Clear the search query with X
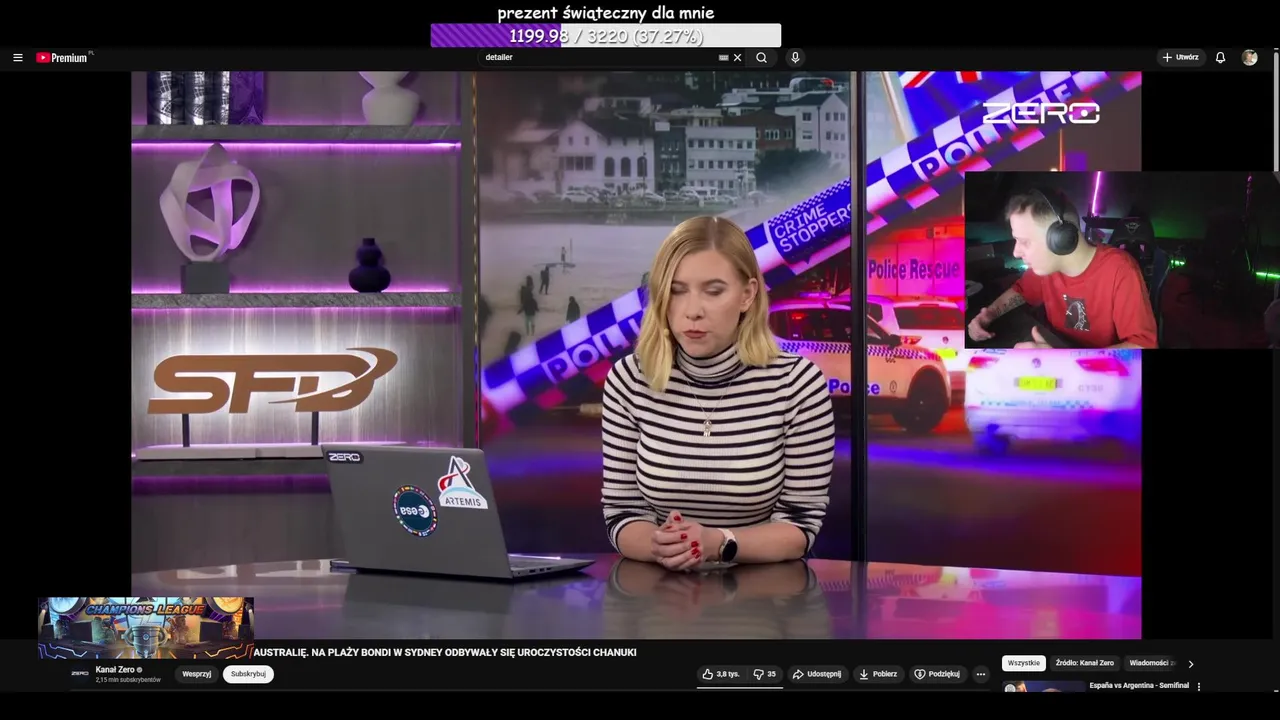The height and width of the screenshot is (720, 1280). (738, 58)
